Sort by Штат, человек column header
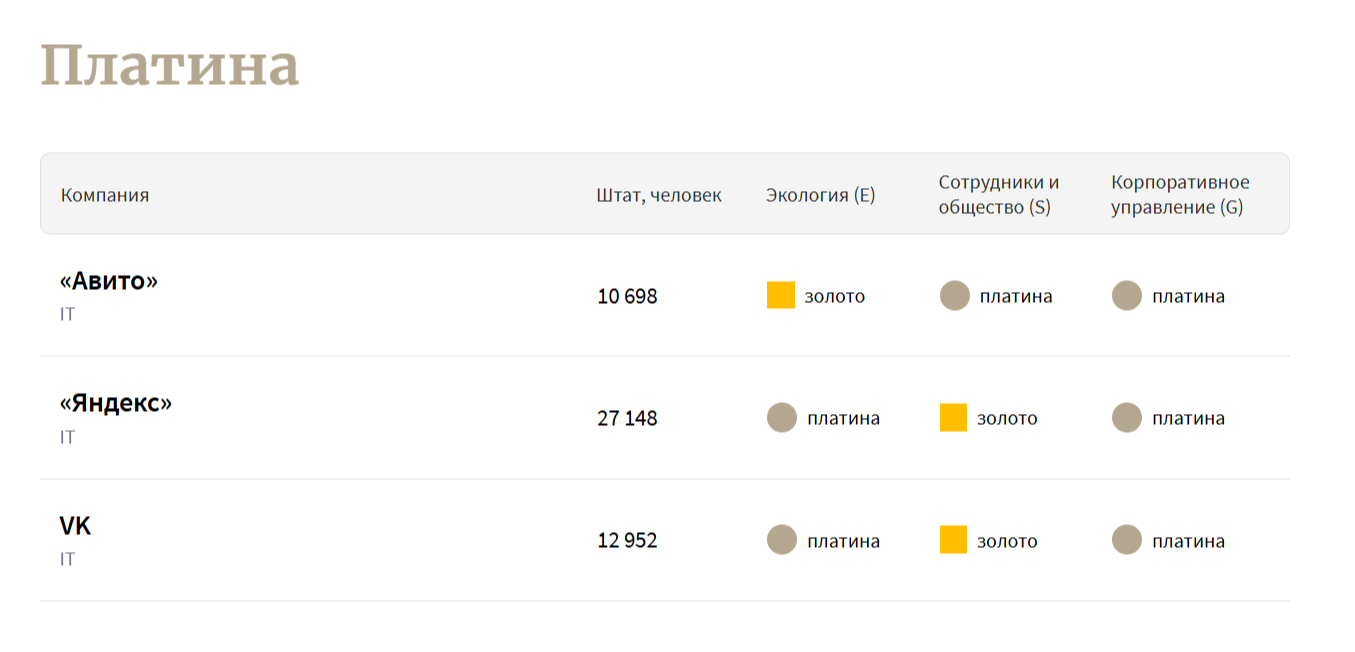 pyautogui.click(x=659, y=195)
